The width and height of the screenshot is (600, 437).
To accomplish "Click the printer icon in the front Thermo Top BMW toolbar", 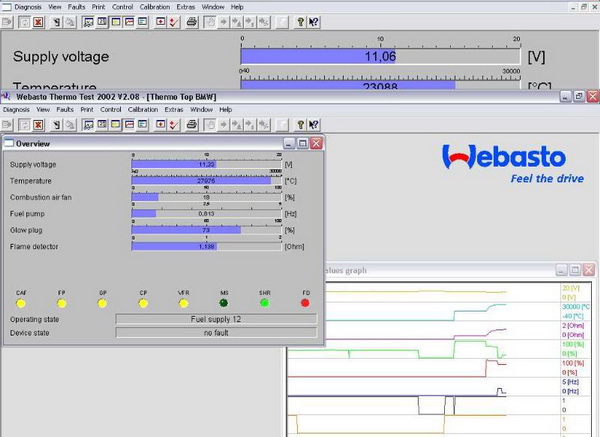I will point(192,125).
